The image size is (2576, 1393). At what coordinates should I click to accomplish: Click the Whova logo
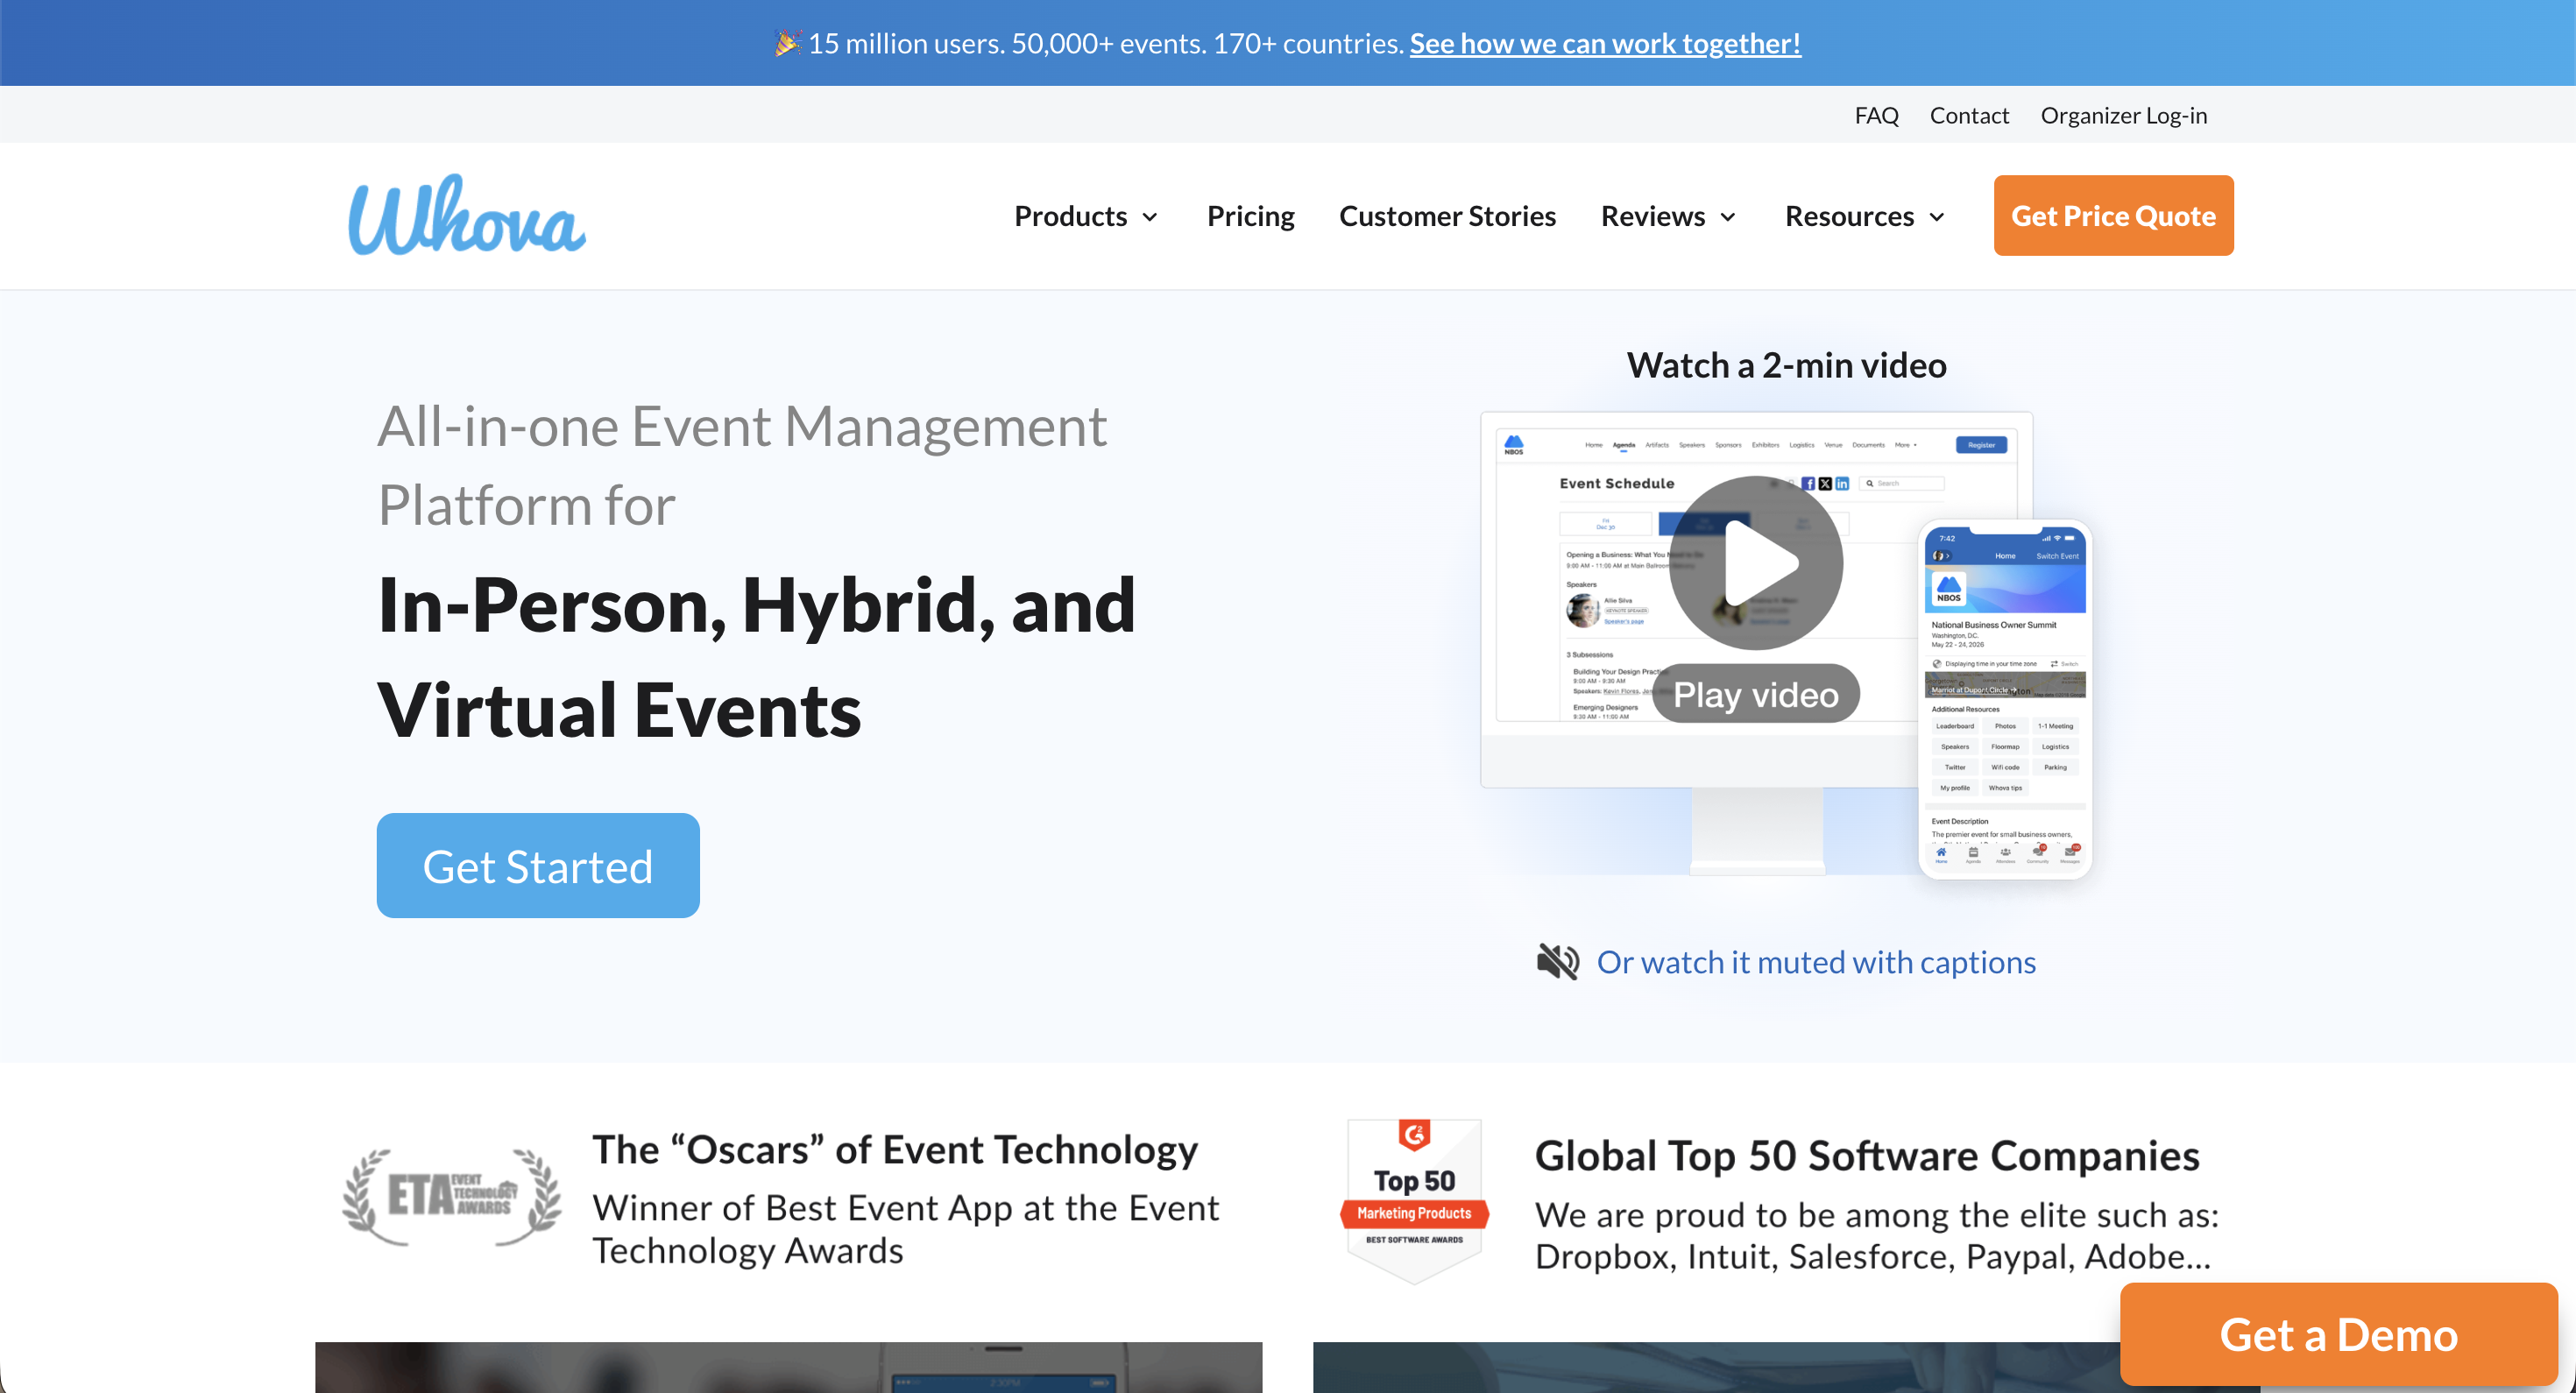click(467, 215)
